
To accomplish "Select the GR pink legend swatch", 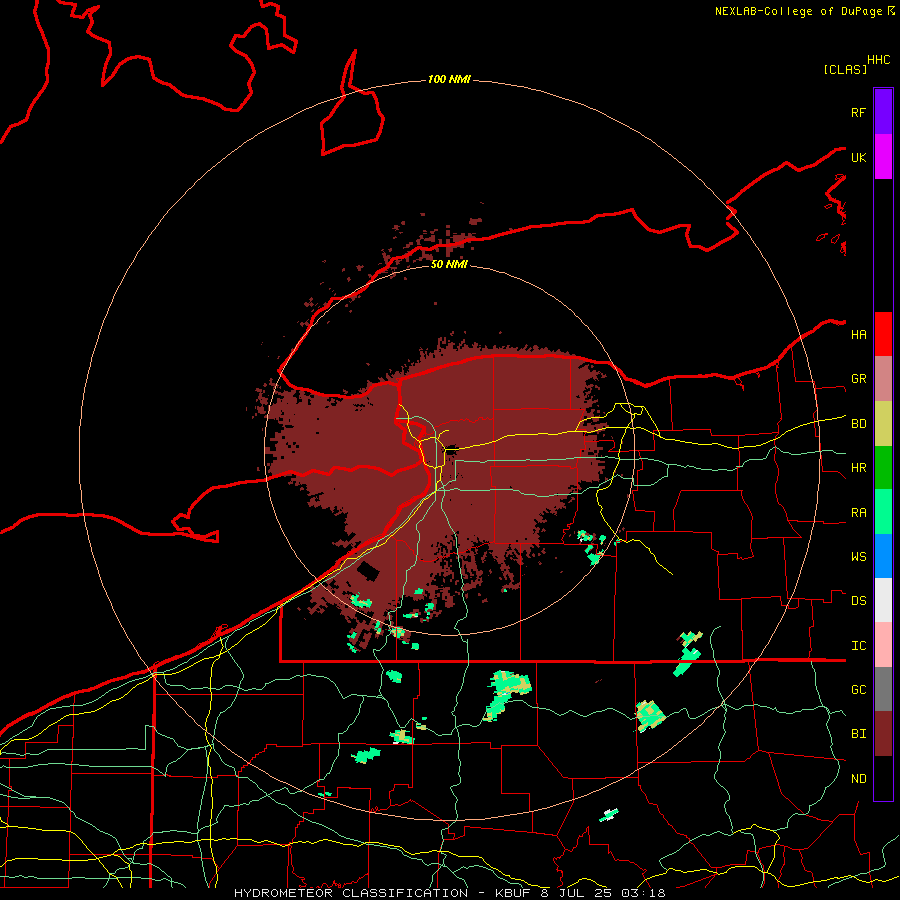I will (883, 379).
